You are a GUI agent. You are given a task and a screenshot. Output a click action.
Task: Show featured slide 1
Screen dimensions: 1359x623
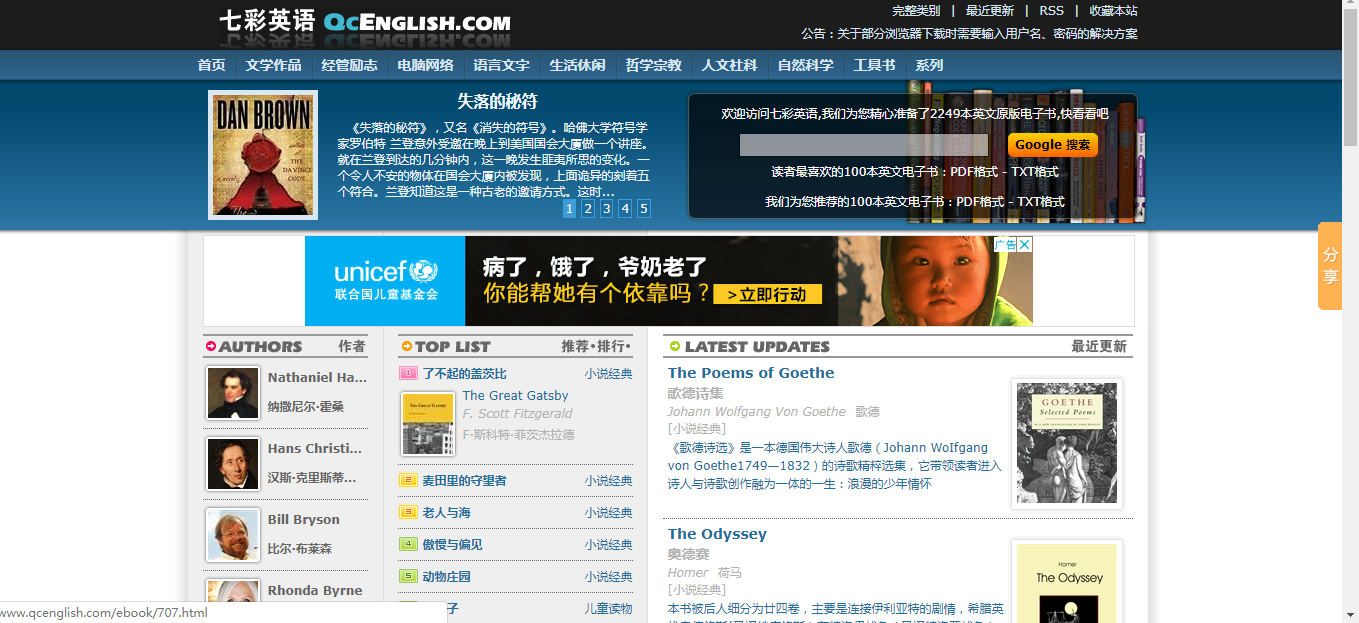(x=569, y=208)
